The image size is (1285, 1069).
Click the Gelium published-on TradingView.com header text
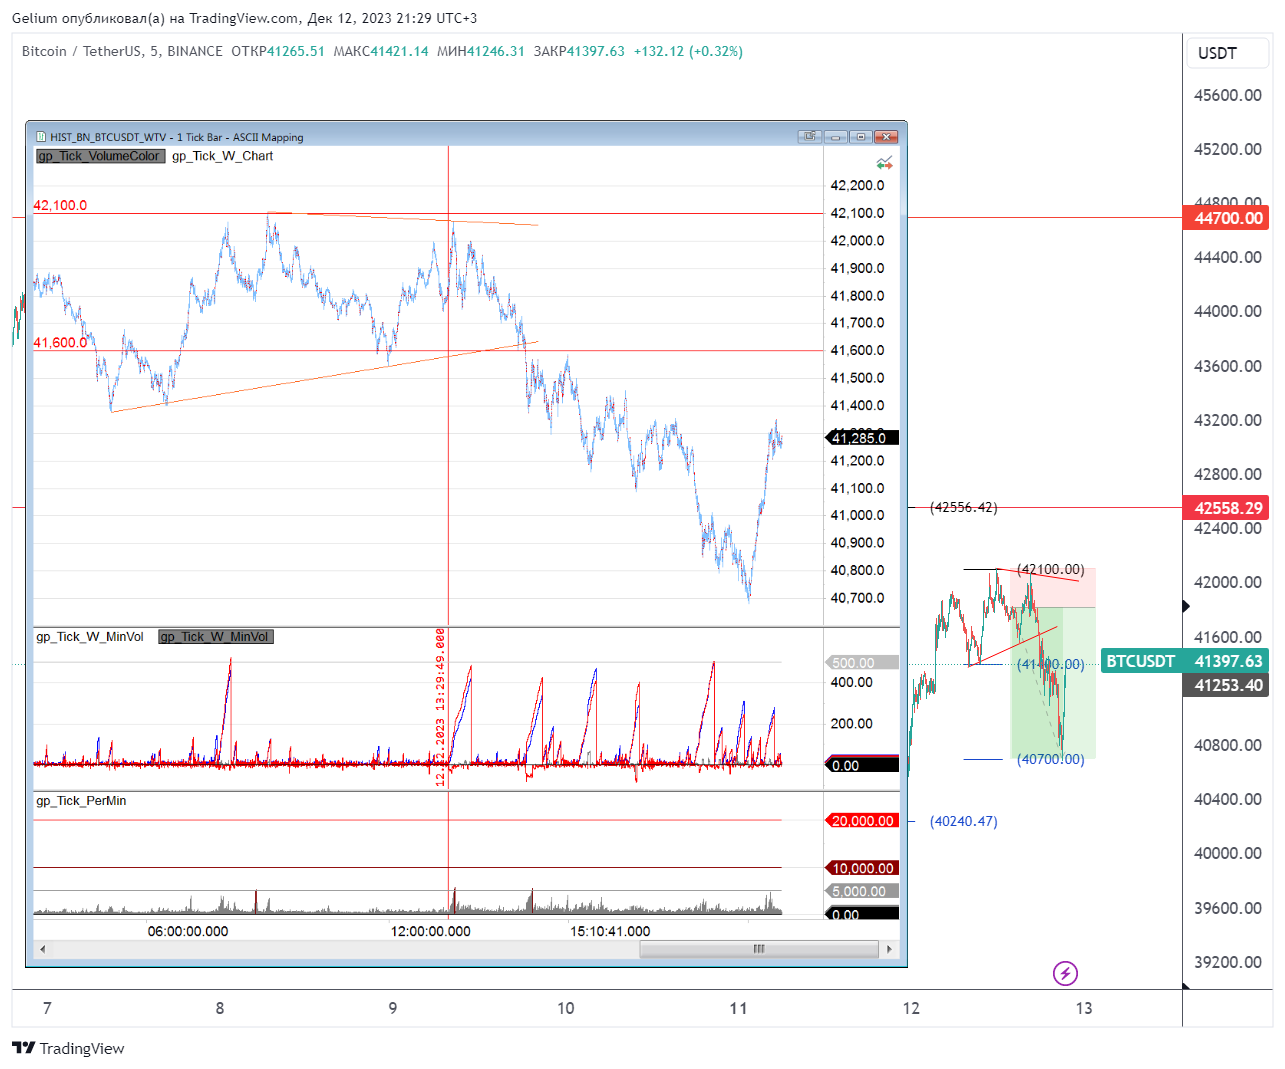point(244,18)
